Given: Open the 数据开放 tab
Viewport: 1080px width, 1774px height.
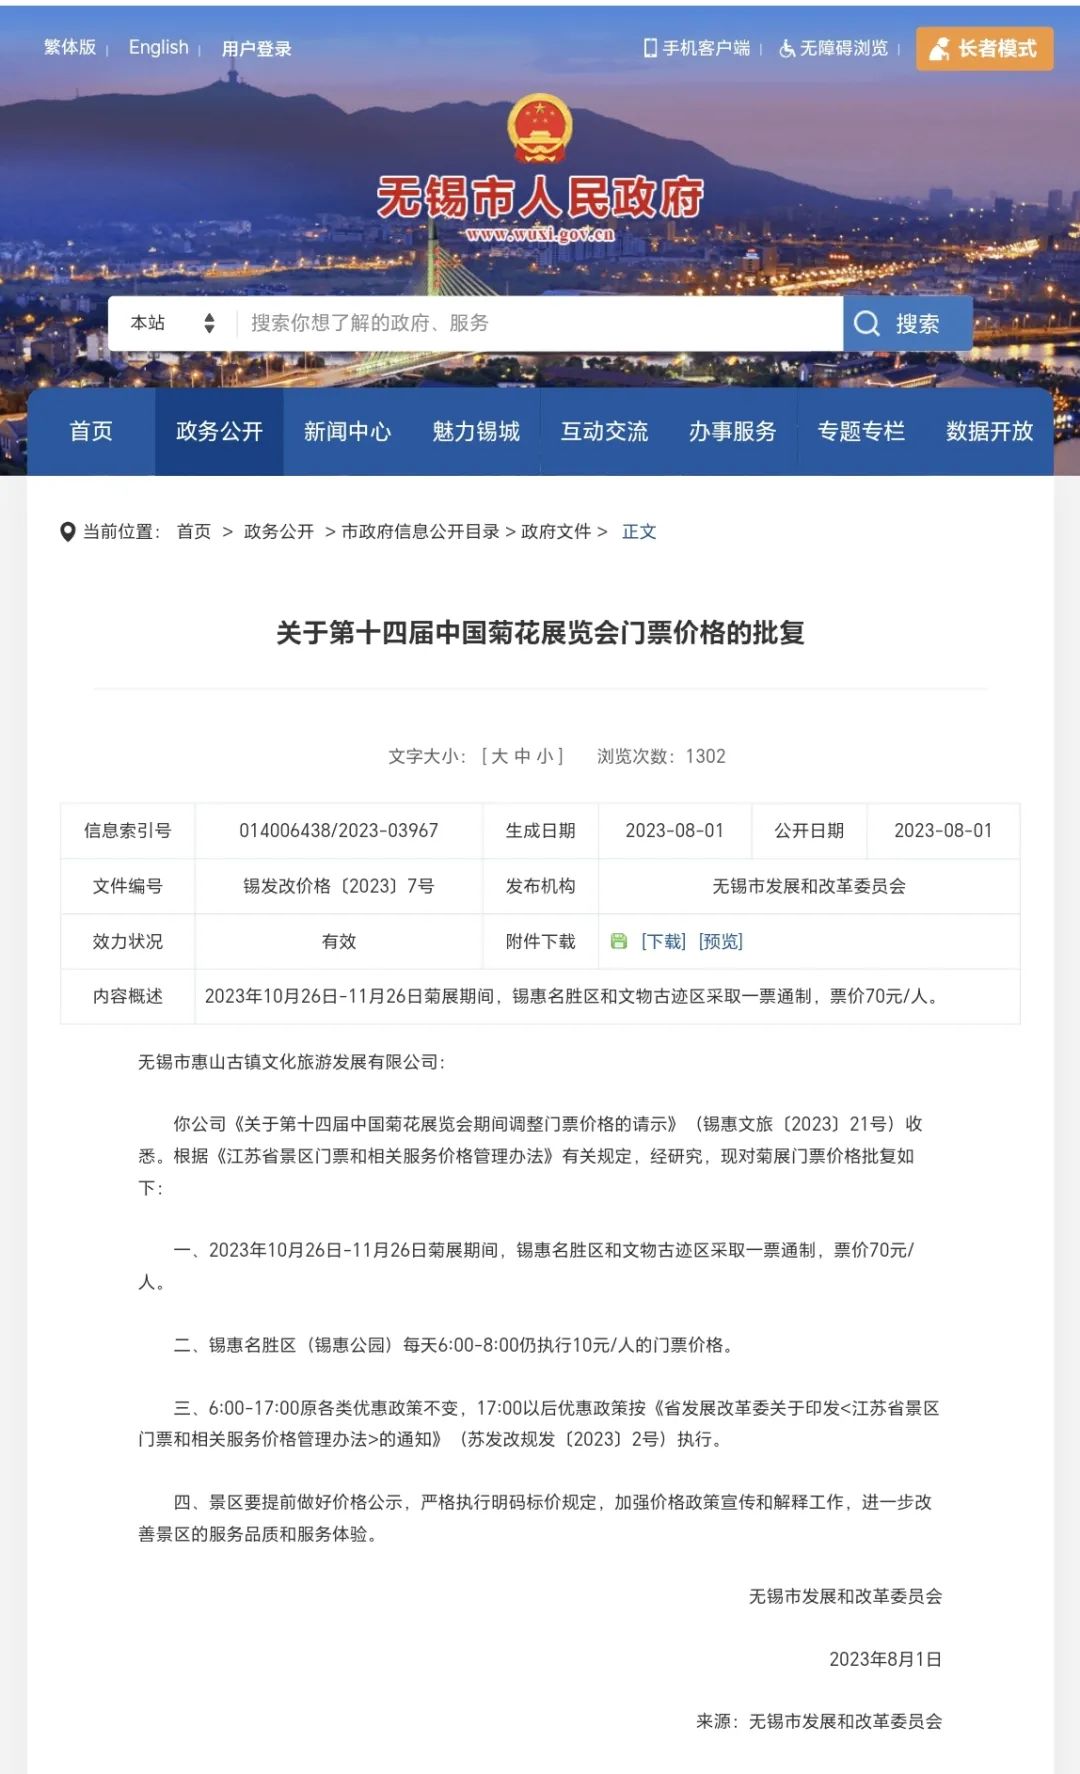Looking at the screenshot, I should pos(989,431).
